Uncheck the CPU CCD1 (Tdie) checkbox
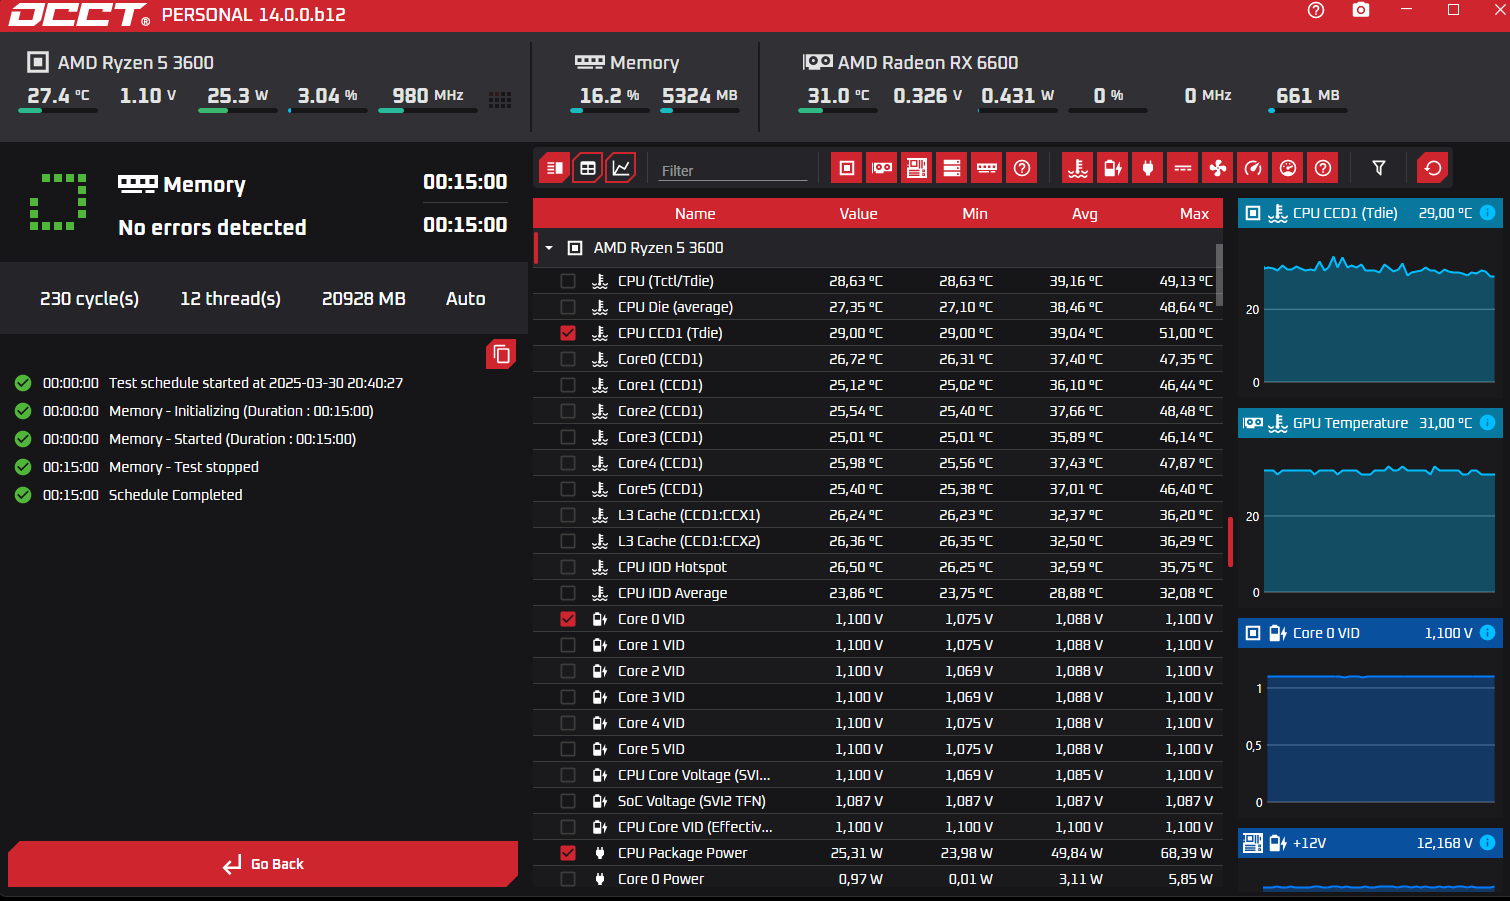The image size is (1510, 901). [x=568, y=333]
